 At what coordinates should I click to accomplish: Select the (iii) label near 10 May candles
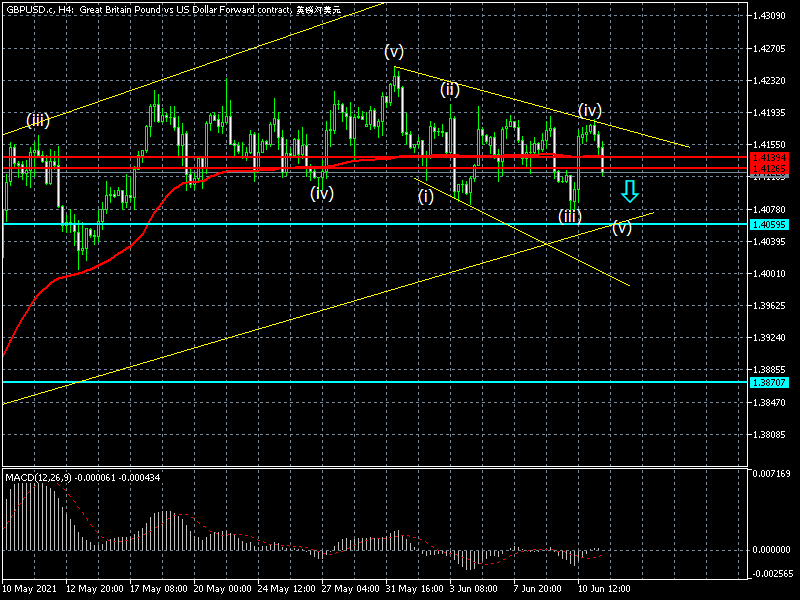(x=39, y=121)
